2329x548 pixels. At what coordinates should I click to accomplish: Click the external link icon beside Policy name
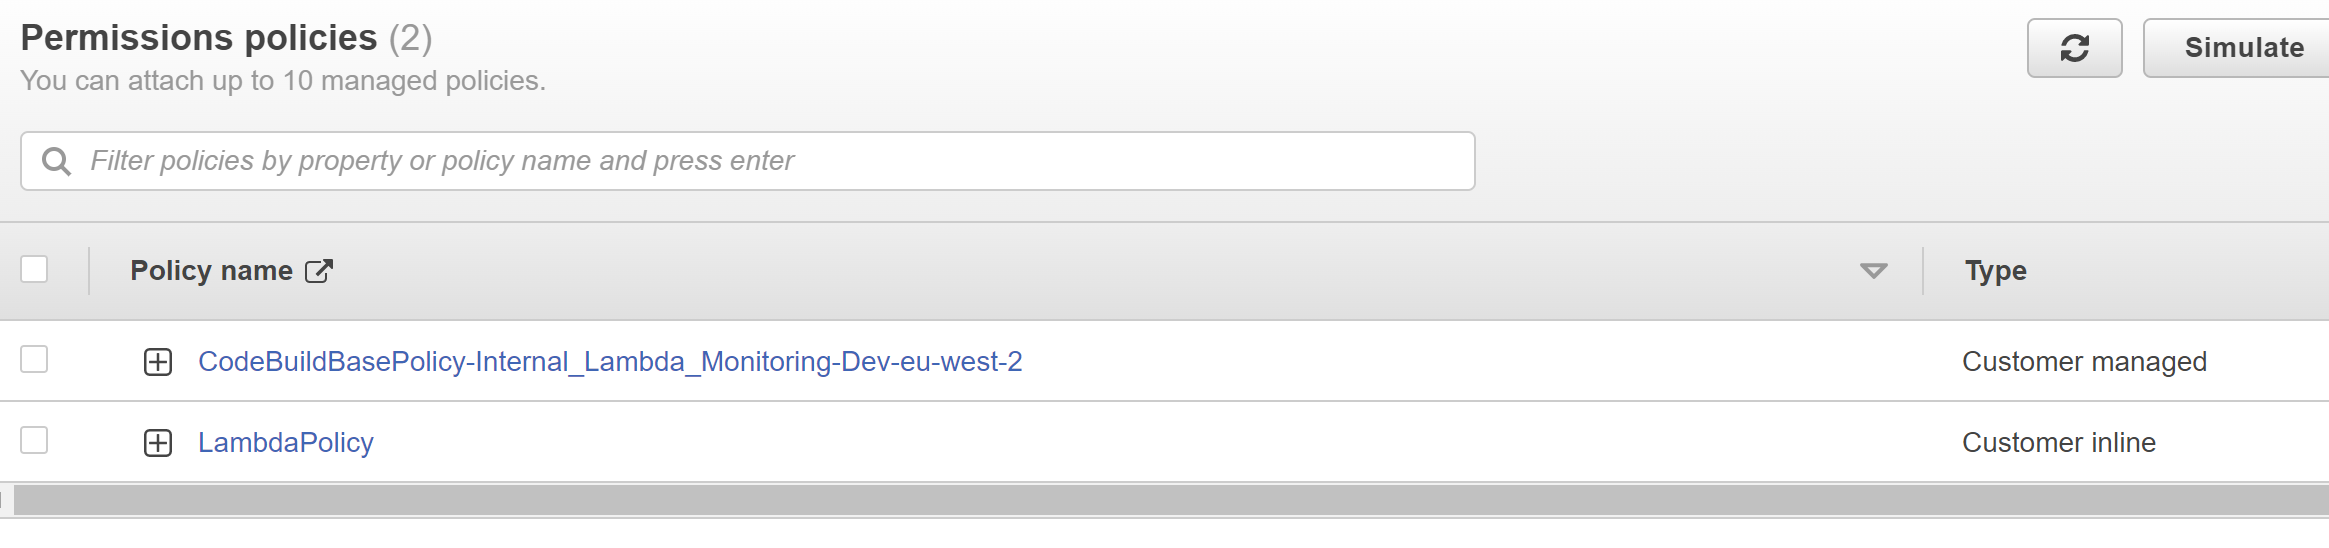319,271
